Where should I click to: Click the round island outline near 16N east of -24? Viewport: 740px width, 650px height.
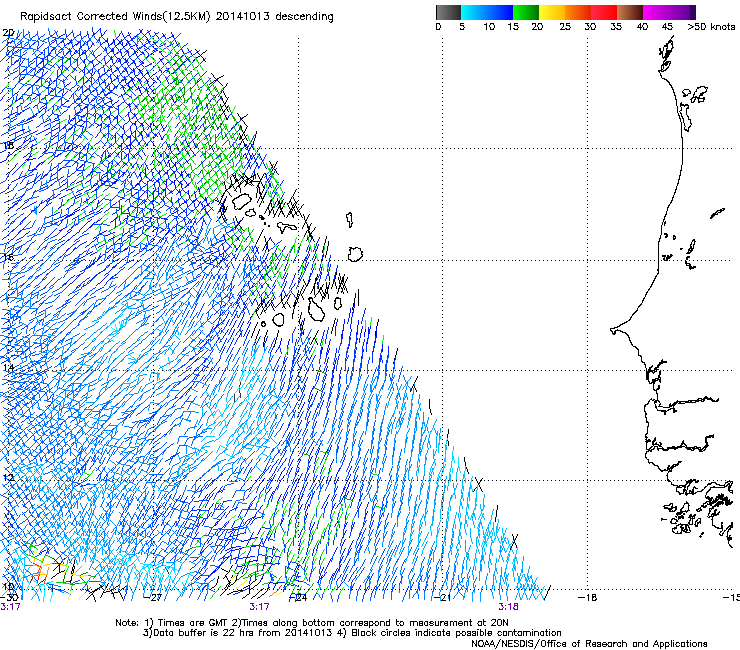click(355, 254)
